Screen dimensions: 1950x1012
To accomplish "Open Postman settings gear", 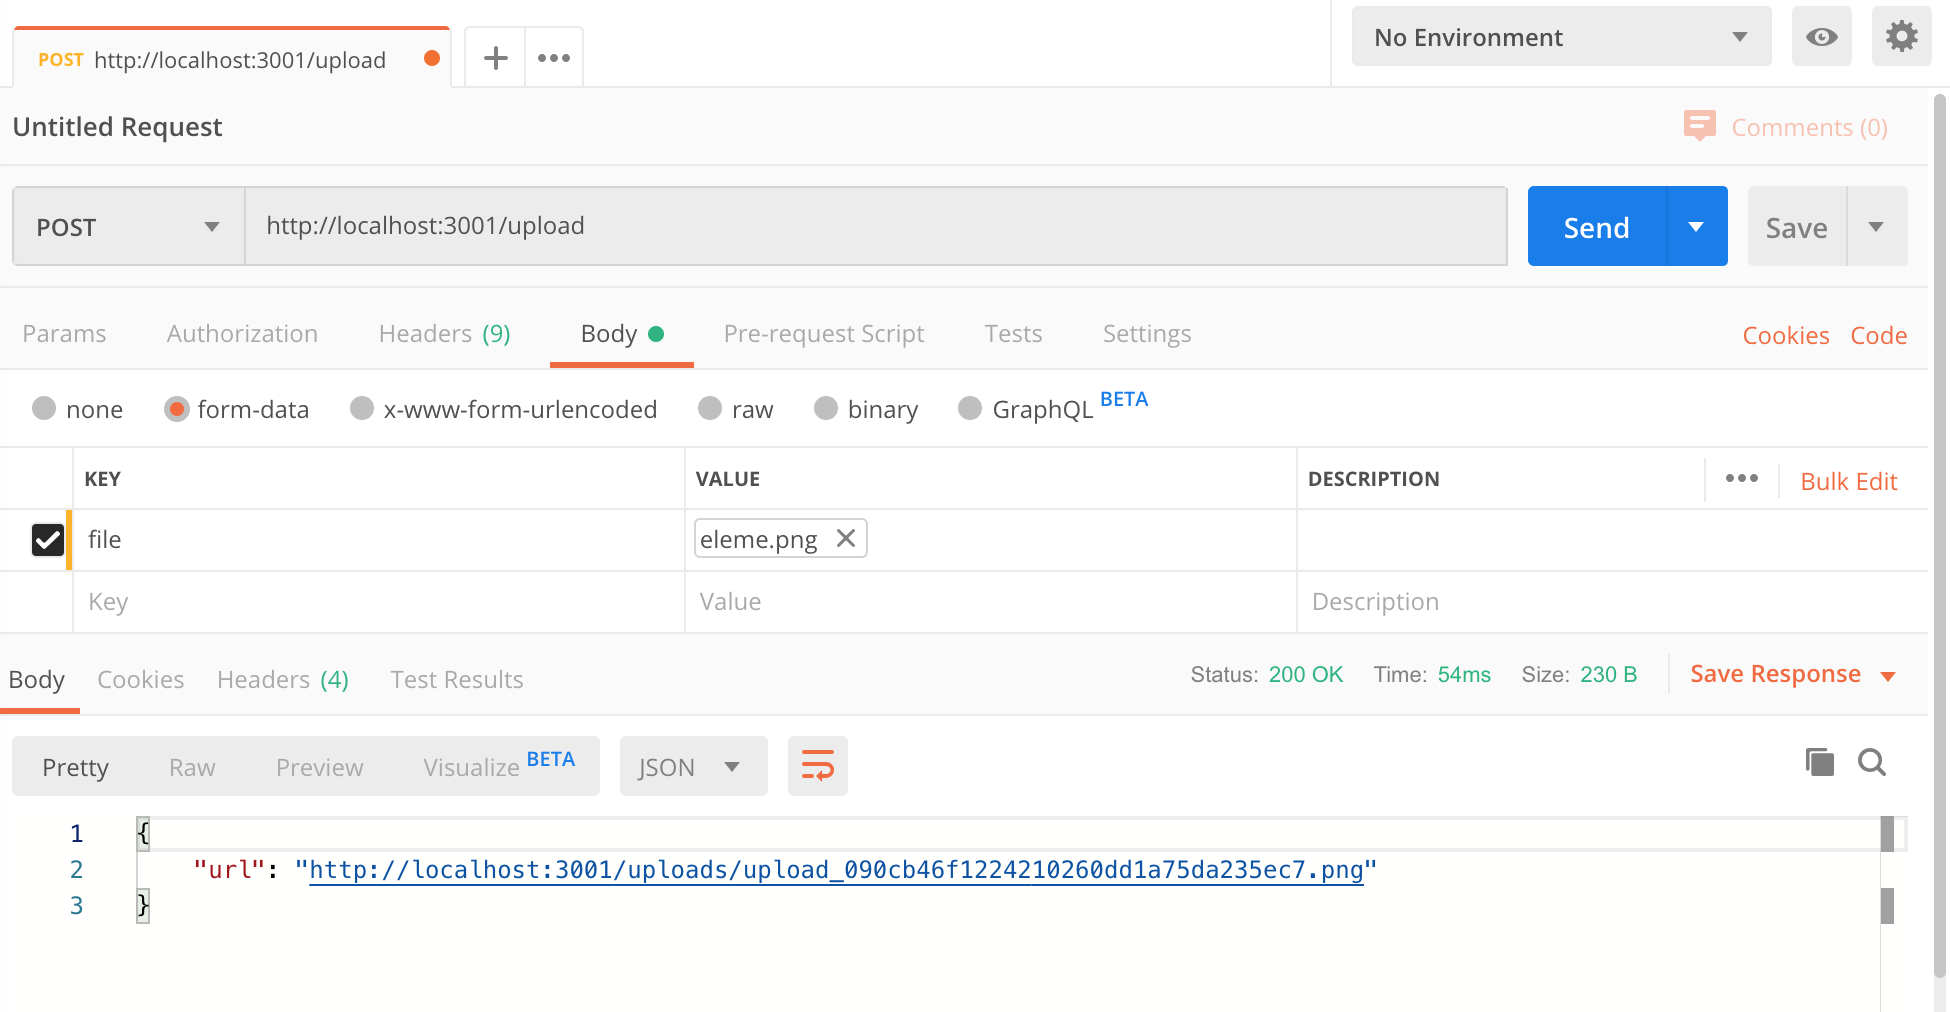I will tap(1901, 36).
